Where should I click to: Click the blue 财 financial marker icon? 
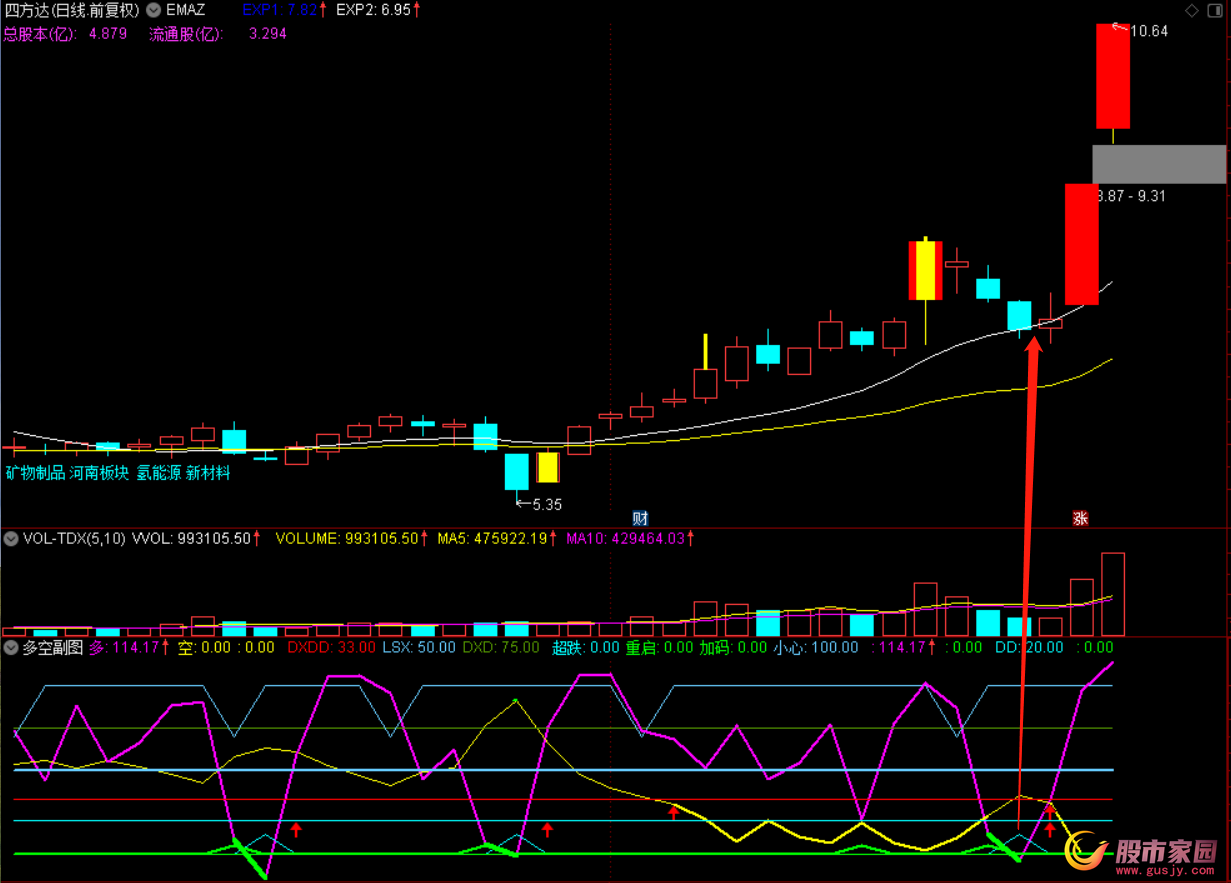tap(640, 518)
